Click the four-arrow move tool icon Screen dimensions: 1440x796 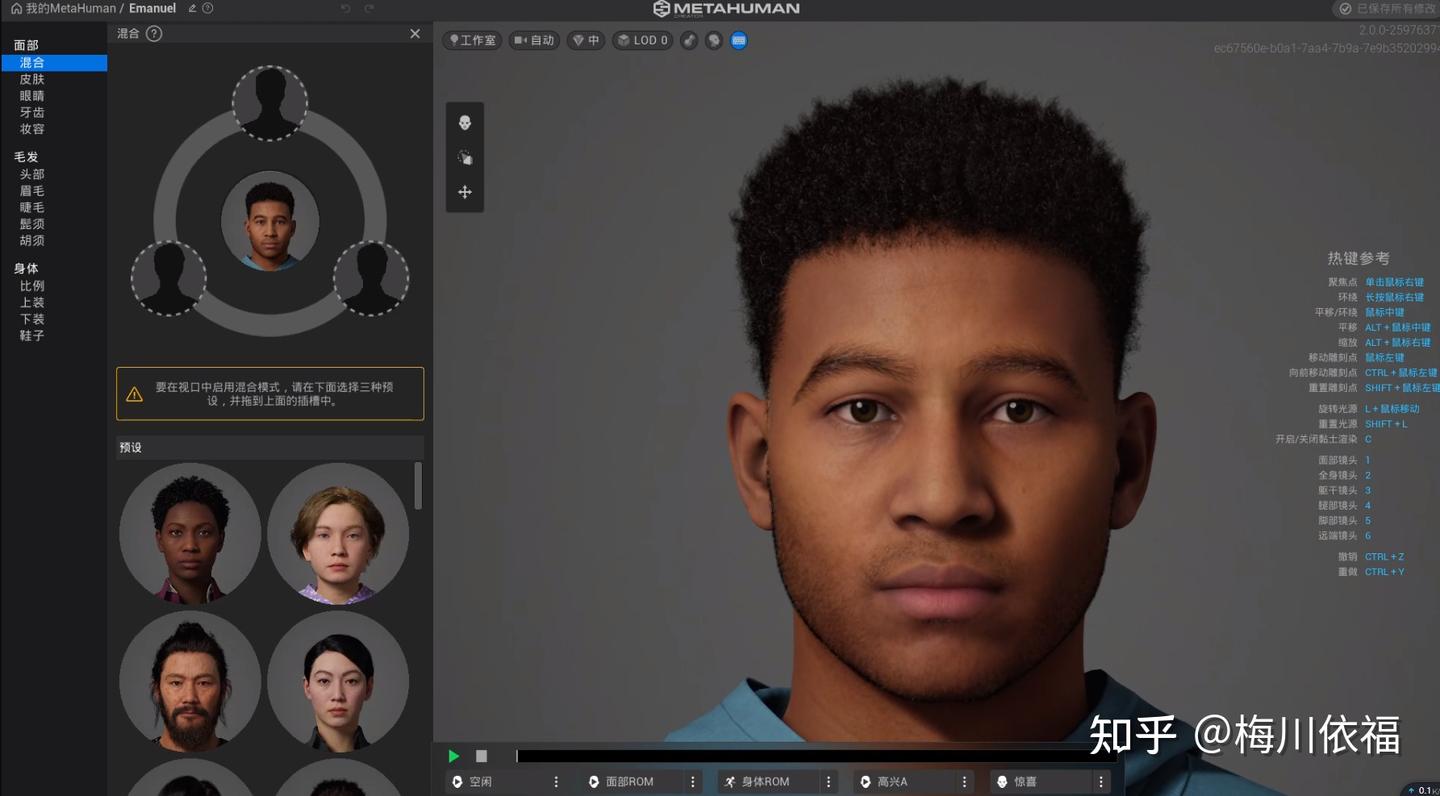click(465, 192)
